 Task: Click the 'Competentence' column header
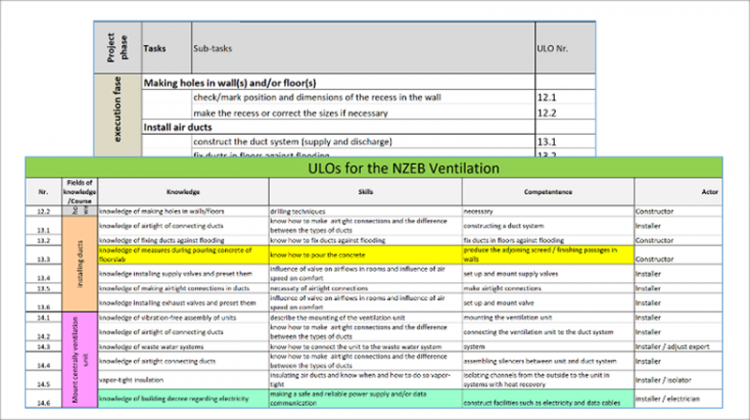point(546,190)
